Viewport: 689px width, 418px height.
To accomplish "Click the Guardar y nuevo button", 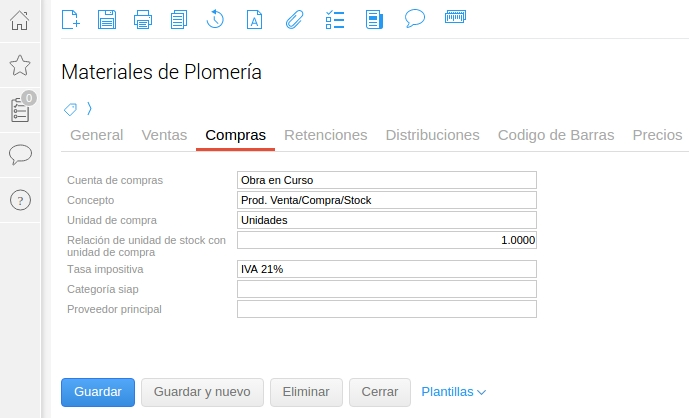I will (202, 392).
